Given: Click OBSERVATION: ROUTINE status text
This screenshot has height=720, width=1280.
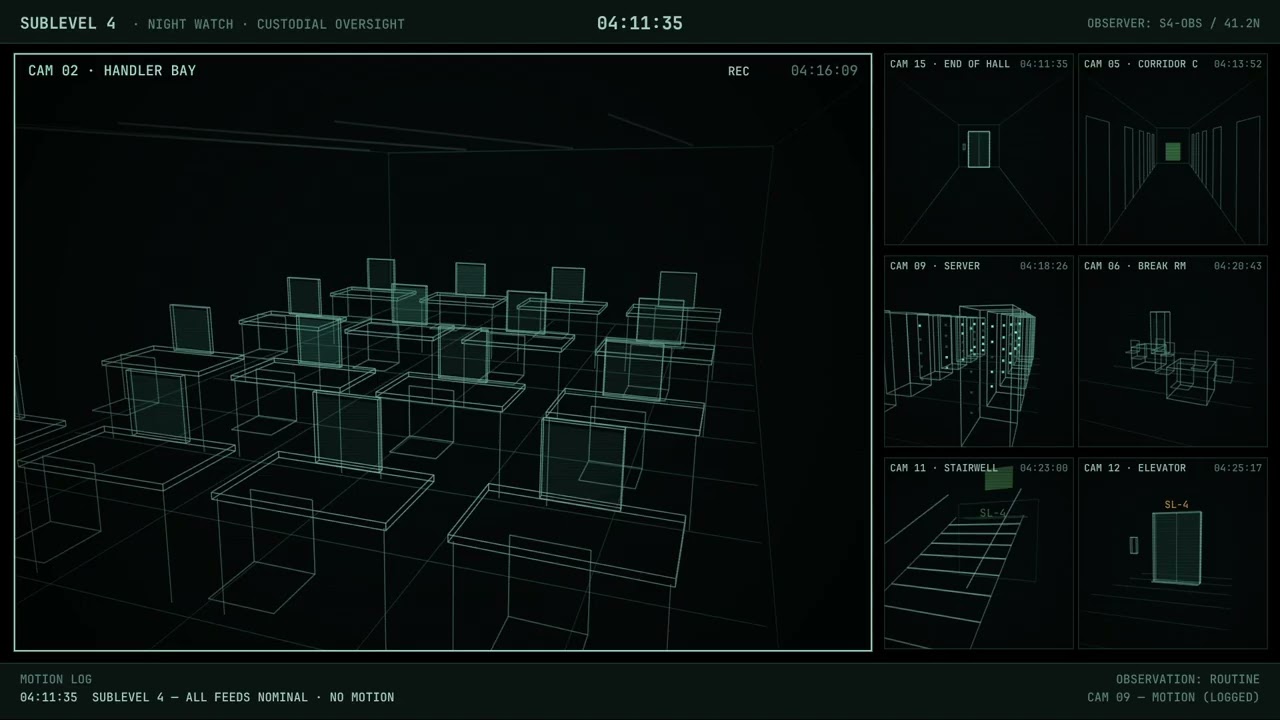Looking at the screenshot, I should click(x=1188, y=679).
